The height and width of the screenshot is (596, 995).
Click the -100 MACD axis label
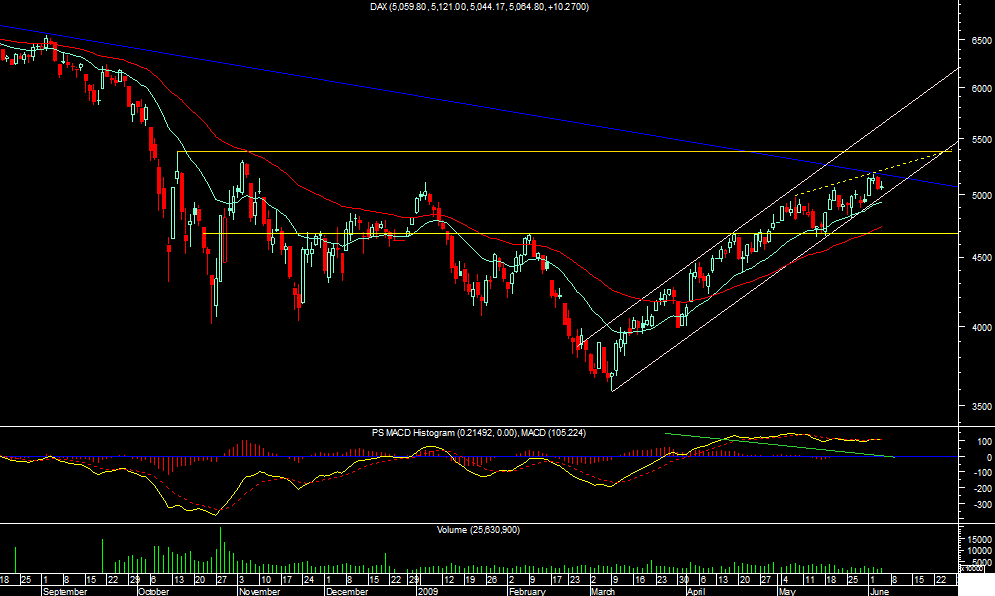coord(982,473)
